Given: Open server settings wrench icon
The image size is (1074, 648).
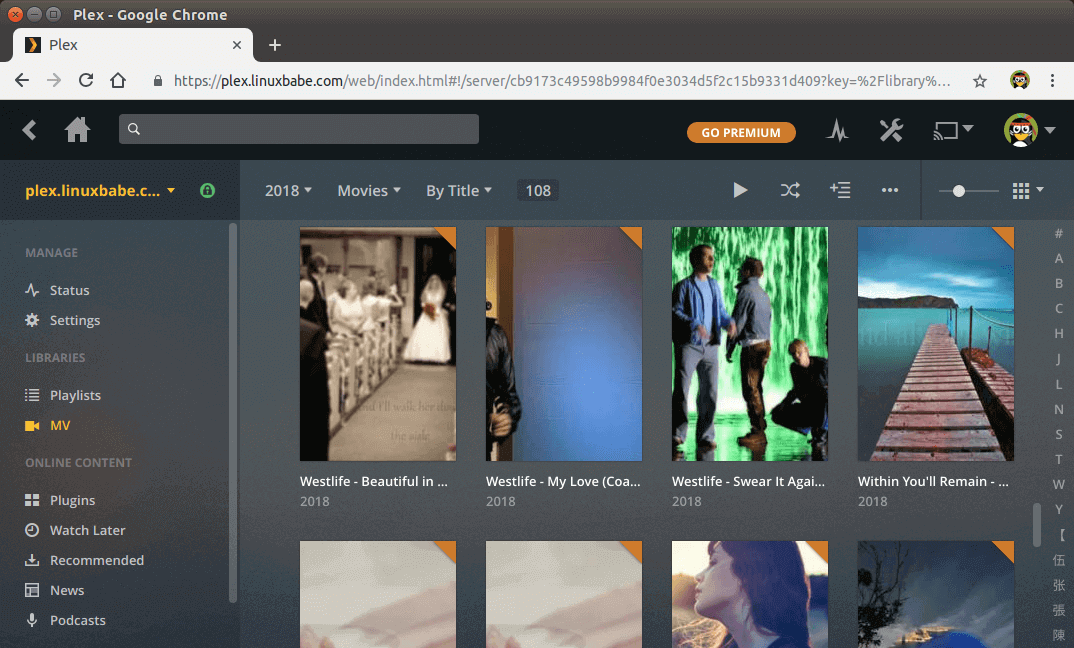Looking at the screenshot, I should click(x=890, y=130).
